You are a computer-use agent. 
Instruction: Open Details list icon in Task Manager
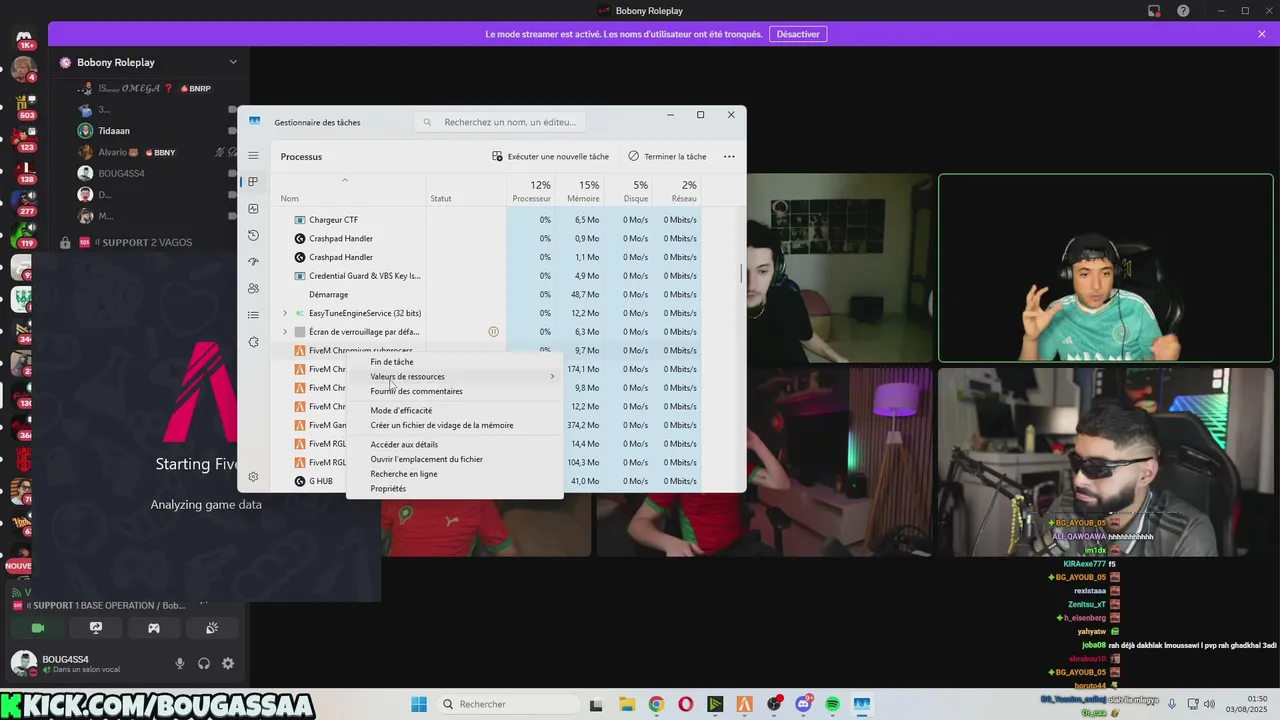254,315
